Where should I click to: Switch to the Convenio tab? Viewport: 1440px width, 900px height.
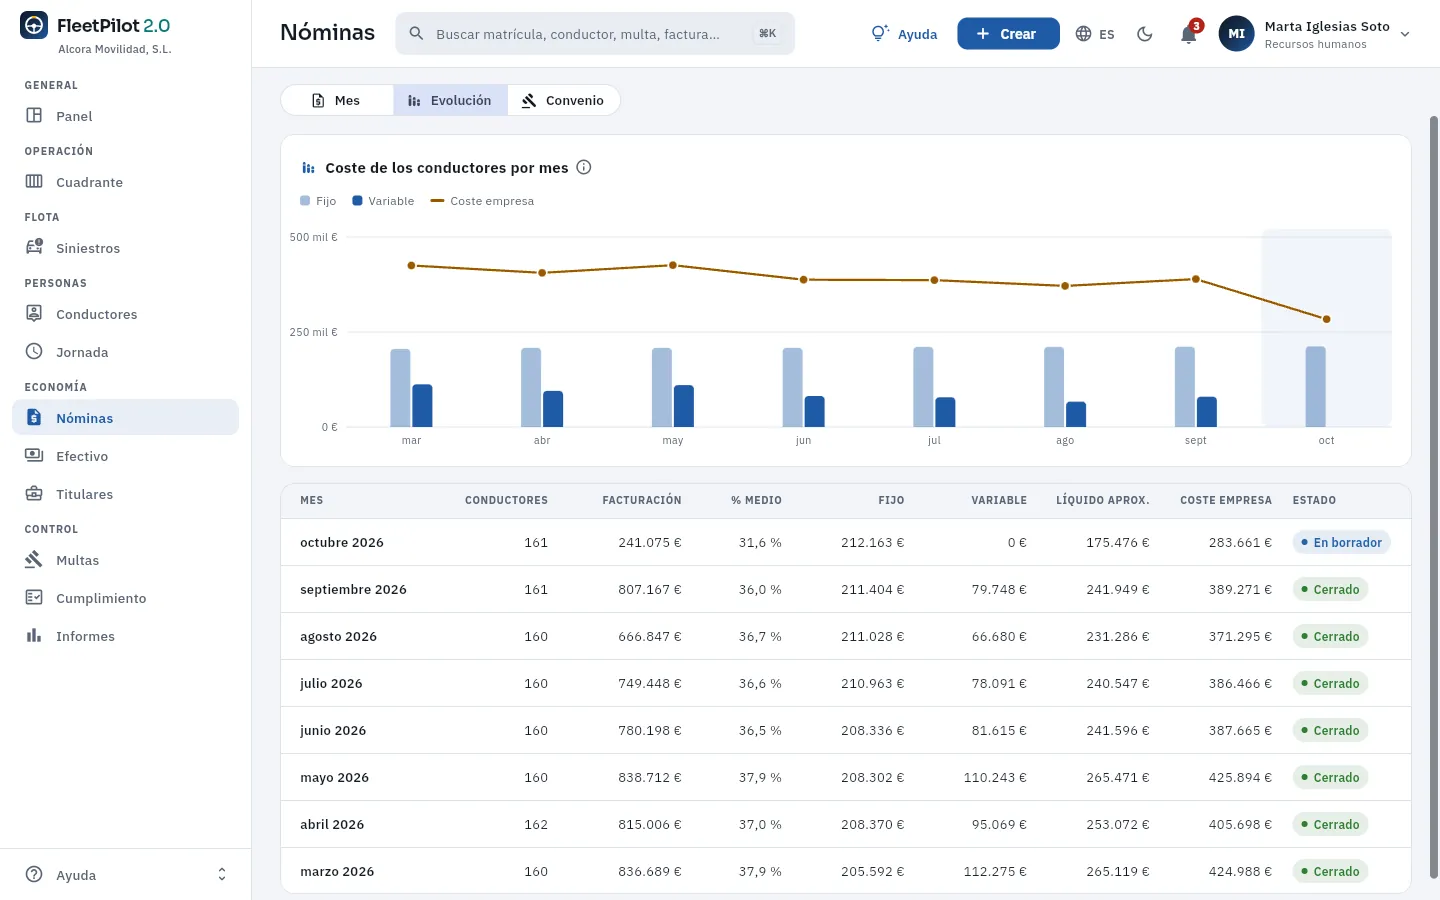(x=563, y=100)
